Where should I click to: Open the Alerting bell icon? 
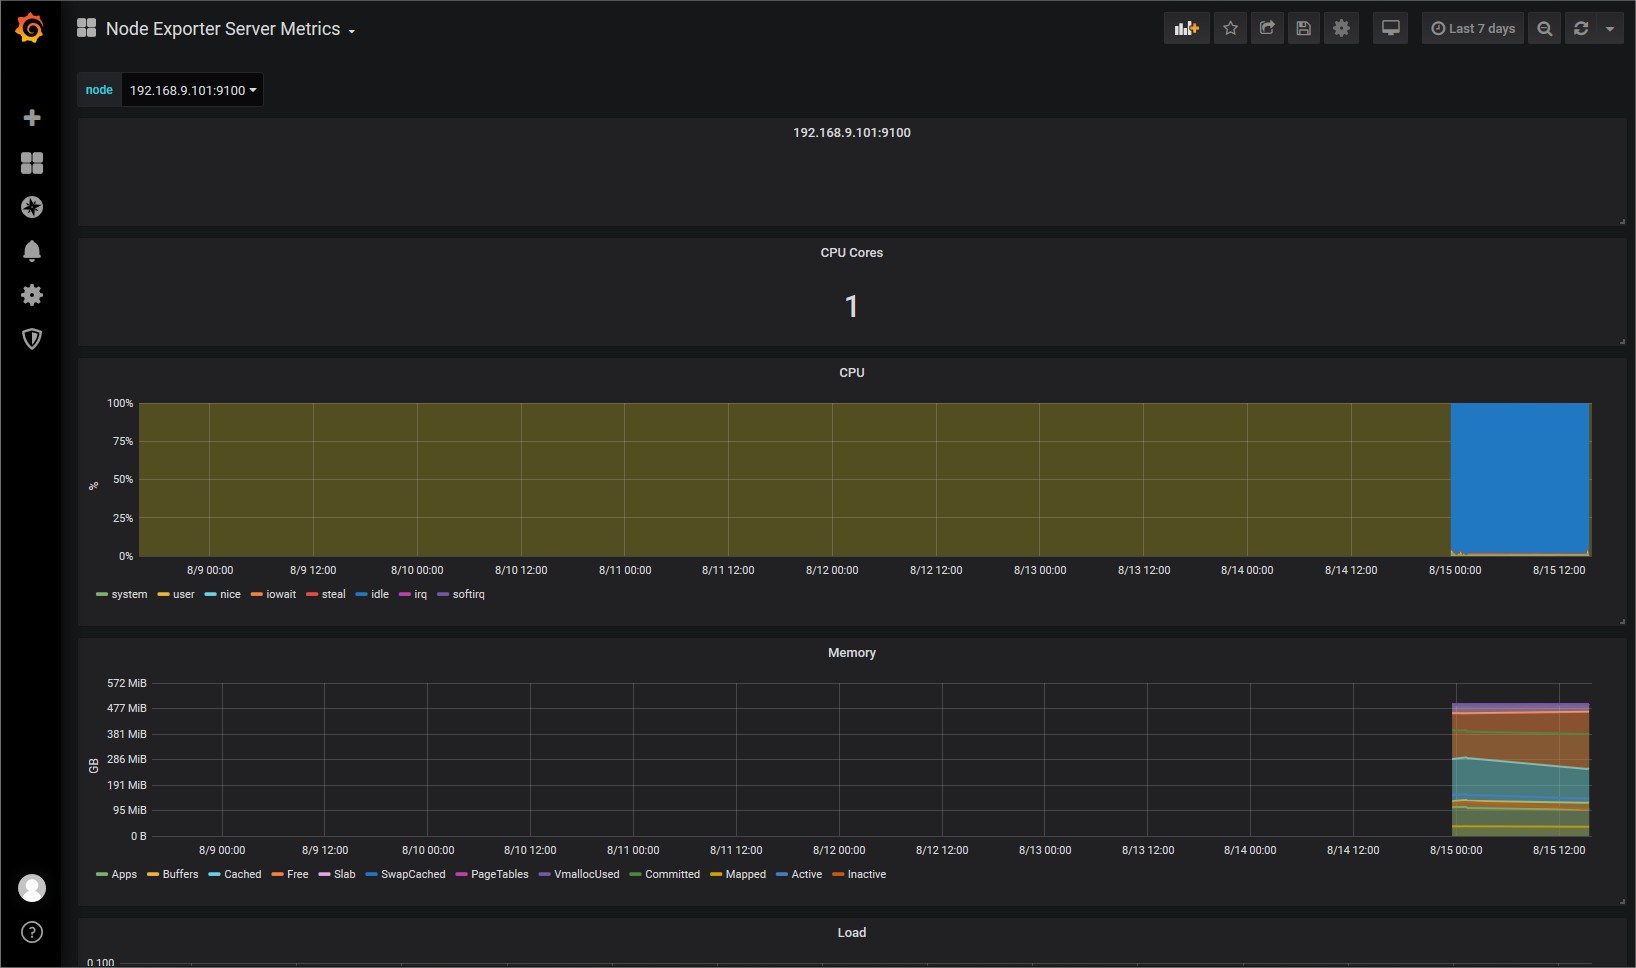[x=32, y=251]
